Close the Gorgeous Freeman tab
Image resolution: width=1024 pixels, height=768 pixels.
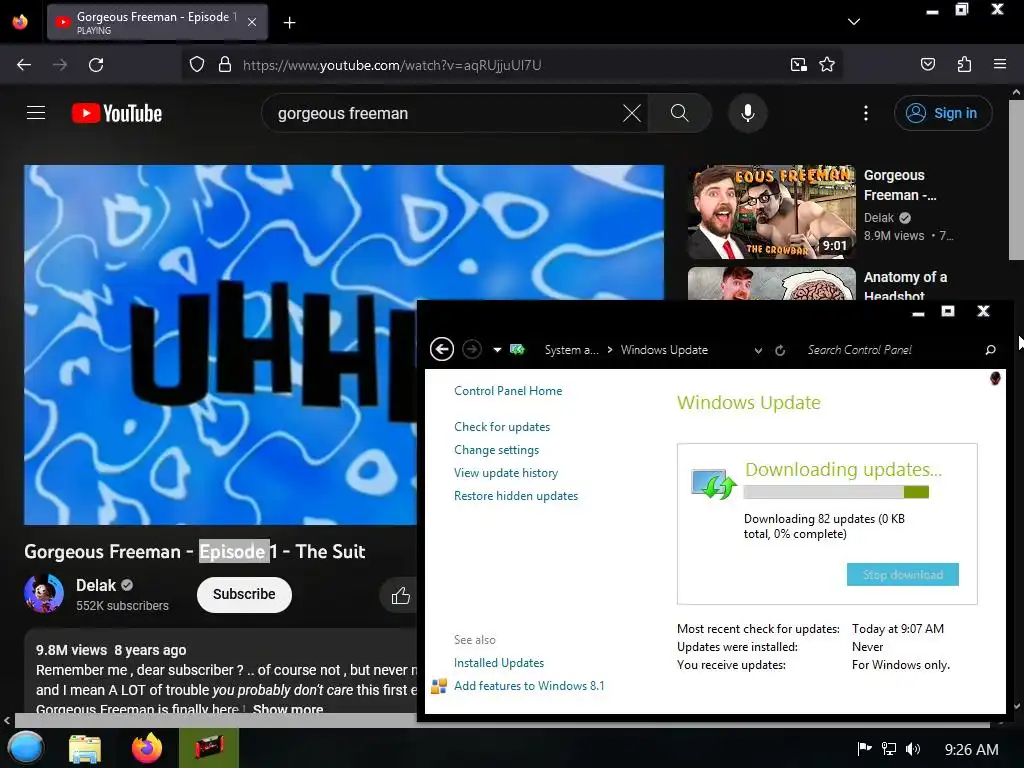(x=252, y=22)
